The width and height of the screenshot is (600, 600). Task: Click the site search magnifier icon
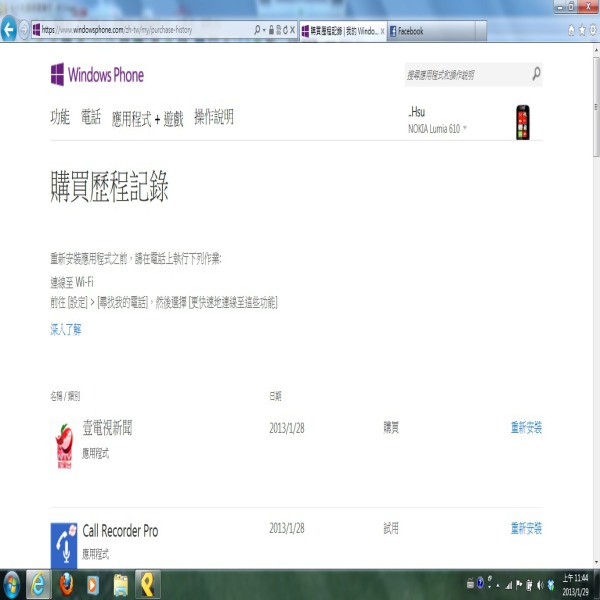click(536, 73)
